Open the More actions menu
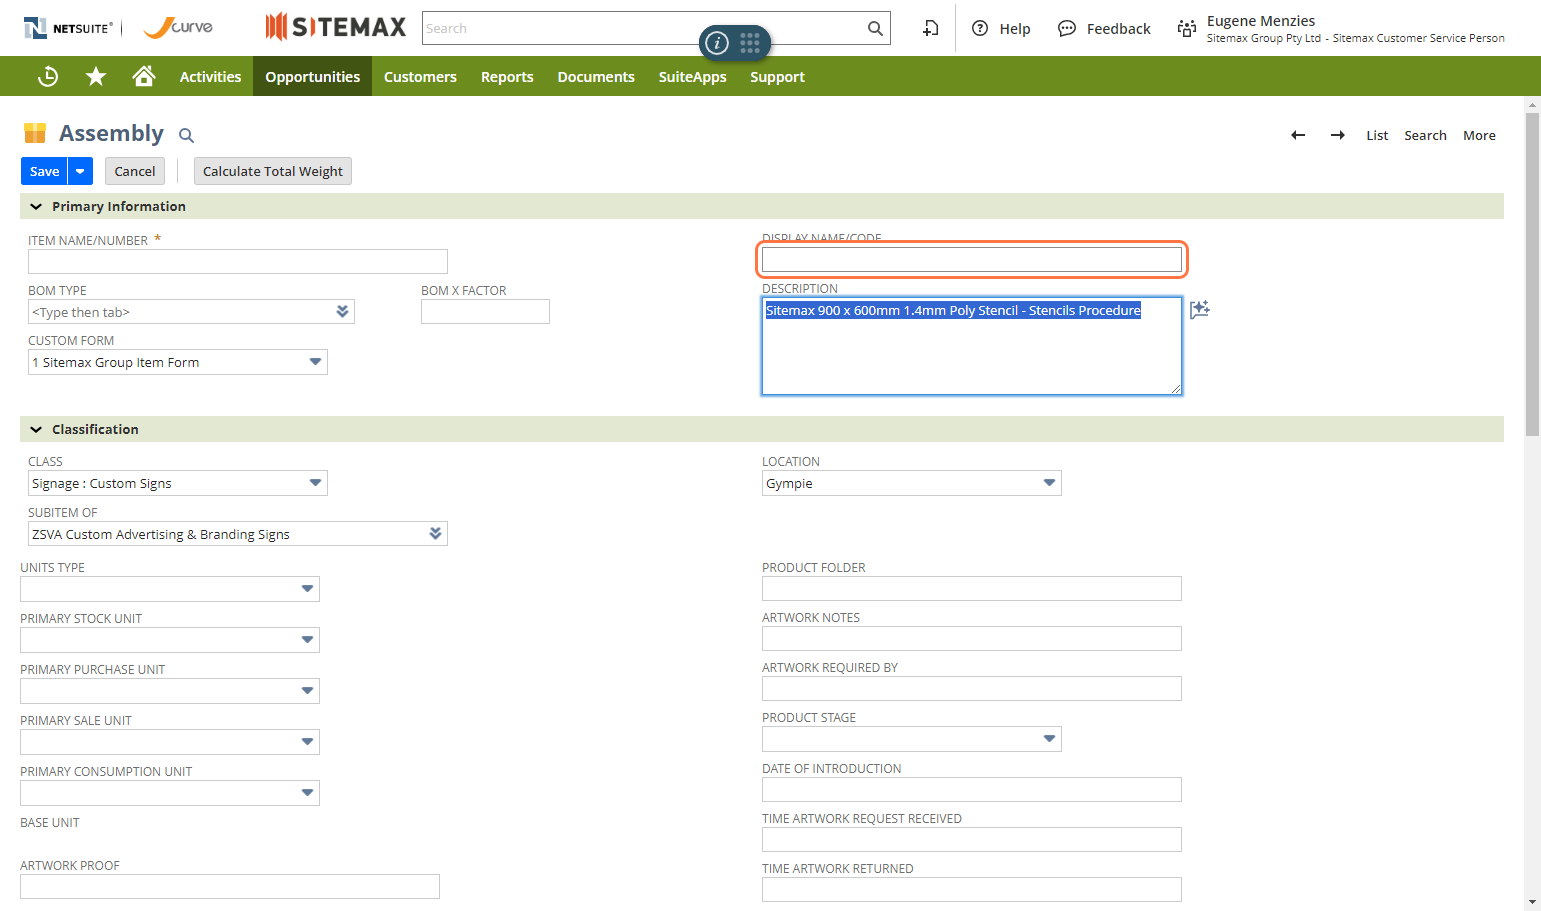 click(x=1479, y=135)
